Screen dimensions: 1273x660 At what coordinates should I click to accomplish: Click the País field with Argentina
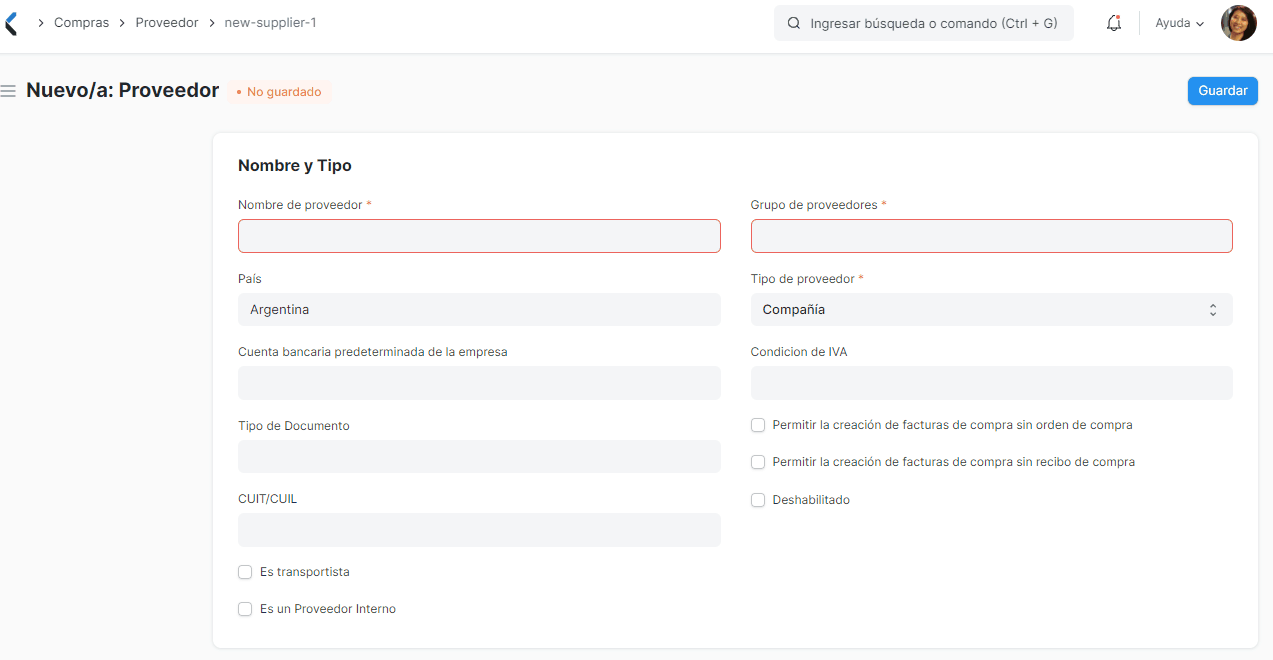click(479, 310)
